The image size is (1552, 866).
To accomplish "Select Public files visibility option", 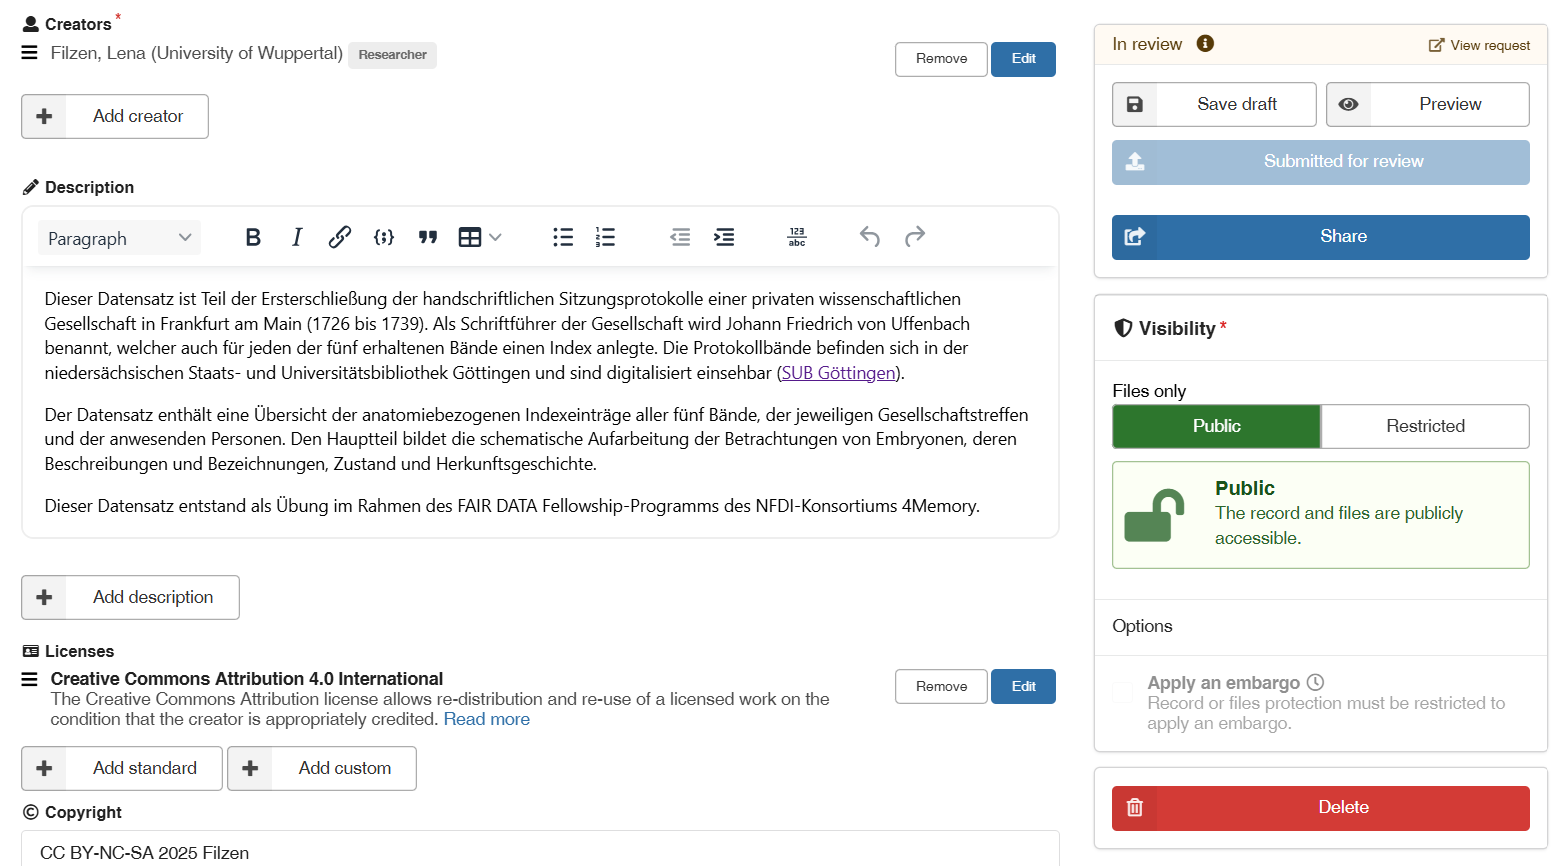I will pyautogui.click(x=1216, y=426).
